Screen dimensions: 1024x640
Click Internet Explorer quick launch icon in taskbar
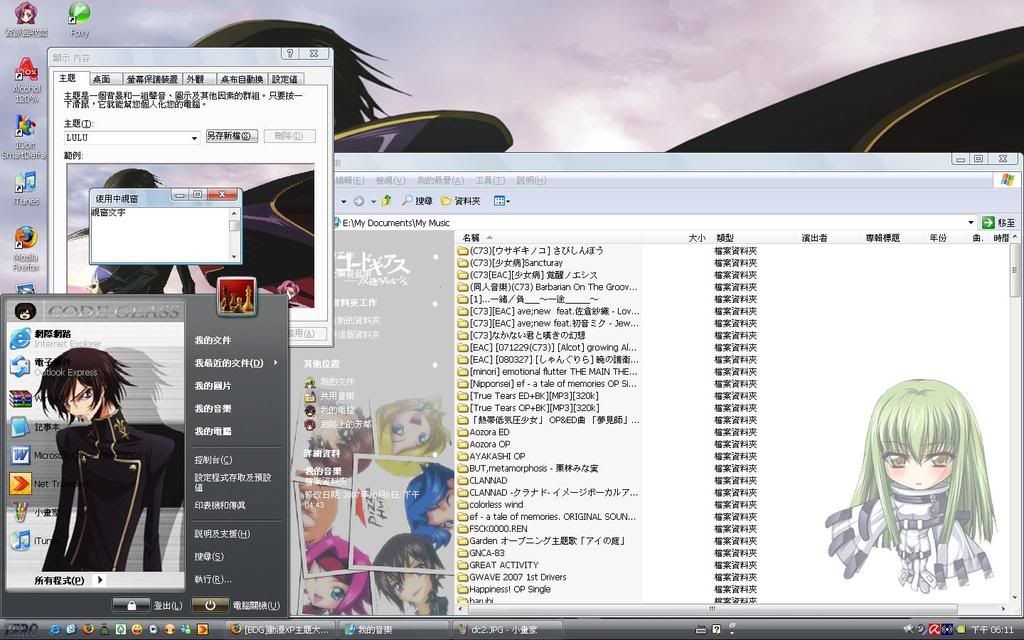pos(56,630)
